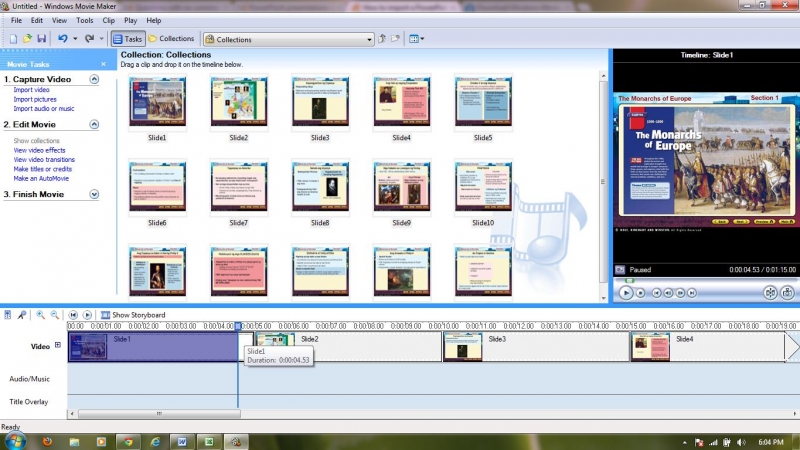Open the Tools menu

[85, 20]
